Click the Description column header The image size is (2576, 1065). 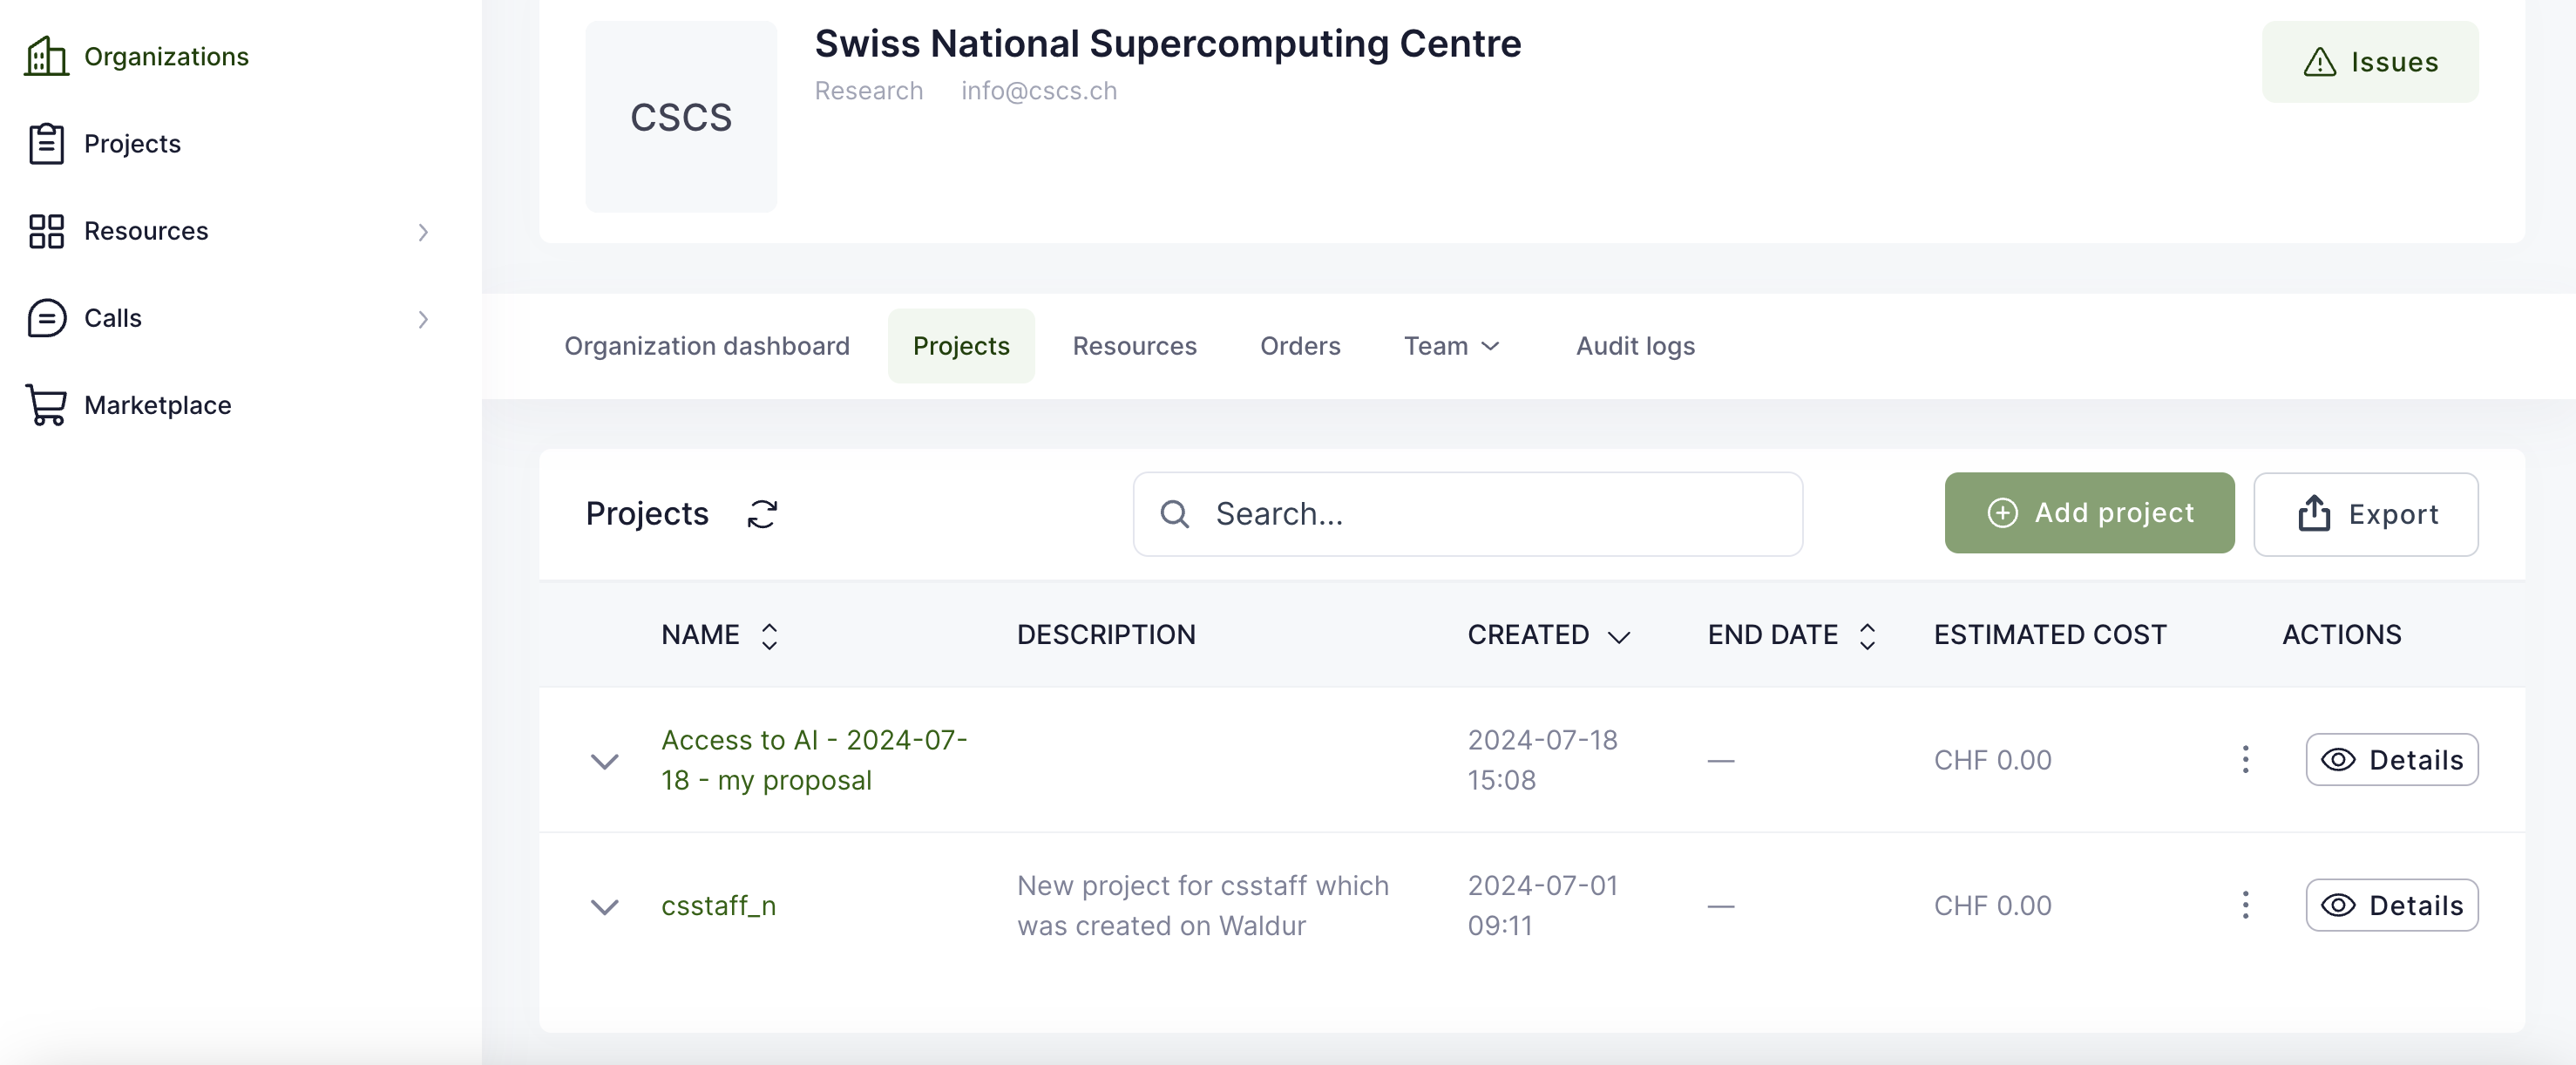(1106, 635)
